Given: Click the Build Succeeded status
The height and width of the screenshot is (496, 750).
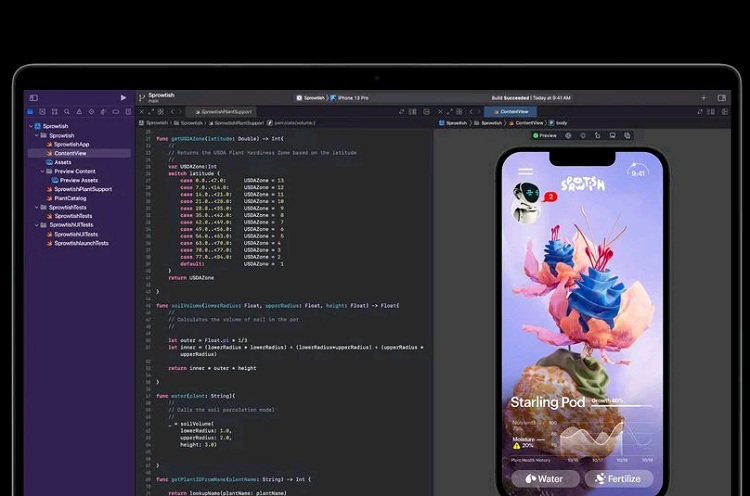Looking at the screenshot, I should pos(531,98).
